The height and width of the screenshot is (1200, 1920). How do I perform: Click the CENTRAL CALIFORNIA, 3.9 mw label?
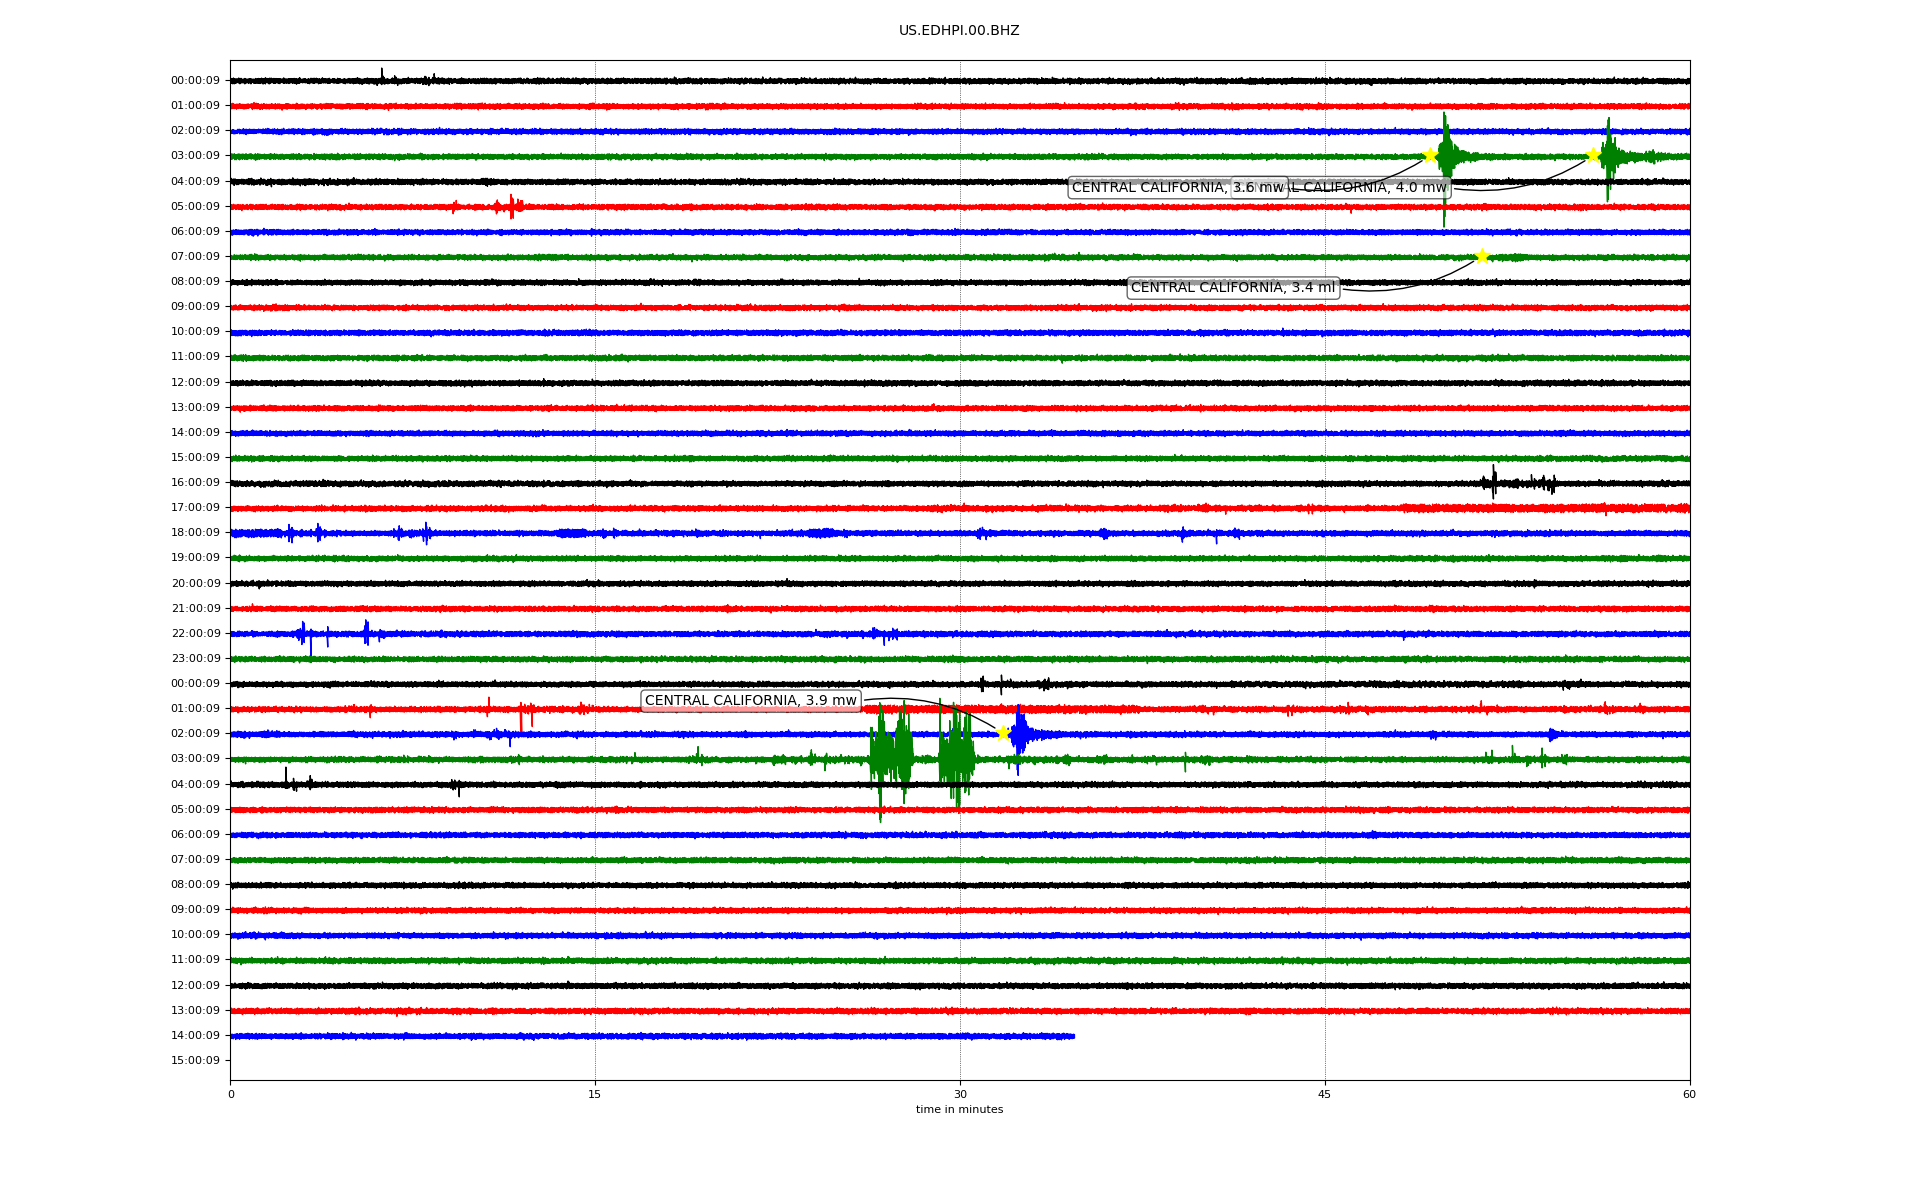[750, 700]
